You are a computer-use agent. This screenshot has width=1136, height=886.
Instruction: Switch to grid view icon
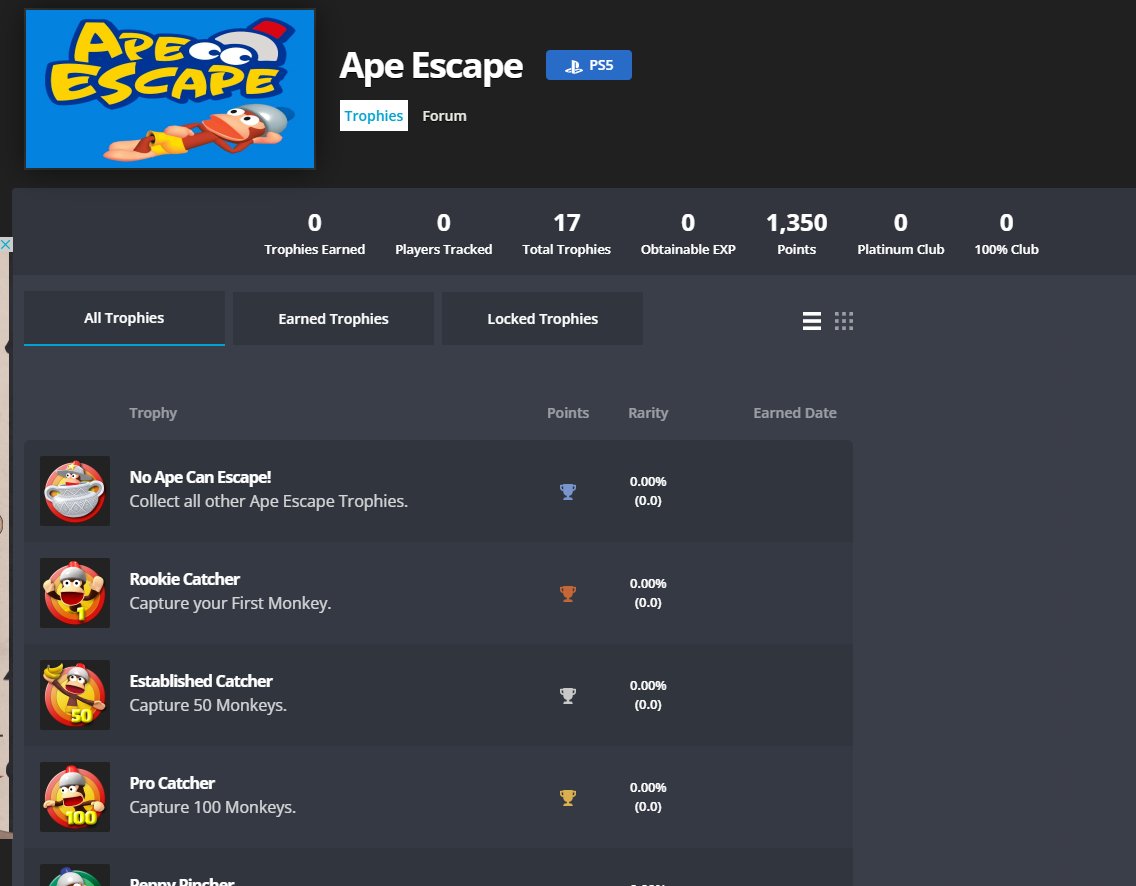[843, 321]
